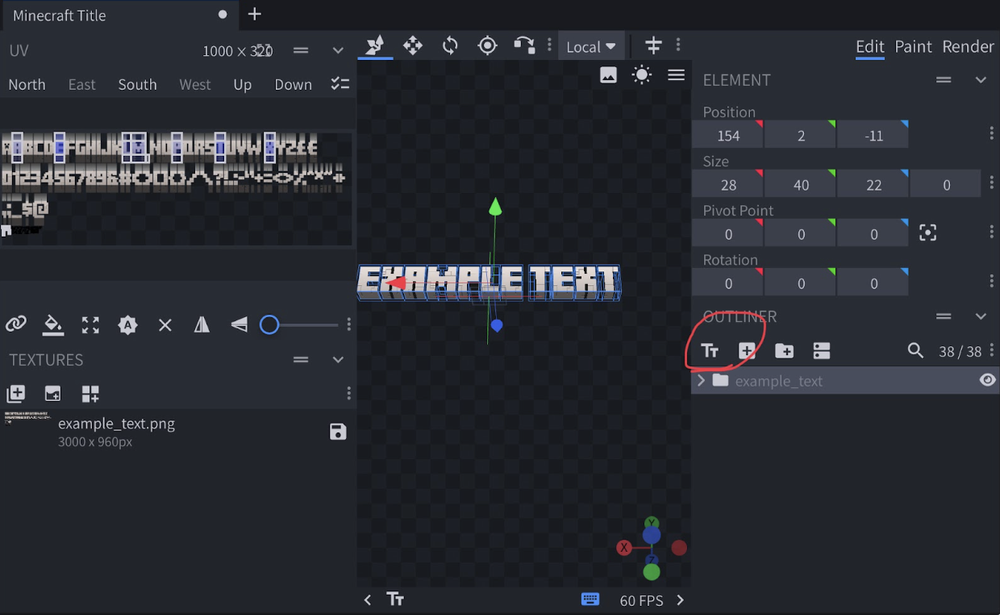
Task: Edit the Size inflate field showing 0
Action: [x=946, y=184]
